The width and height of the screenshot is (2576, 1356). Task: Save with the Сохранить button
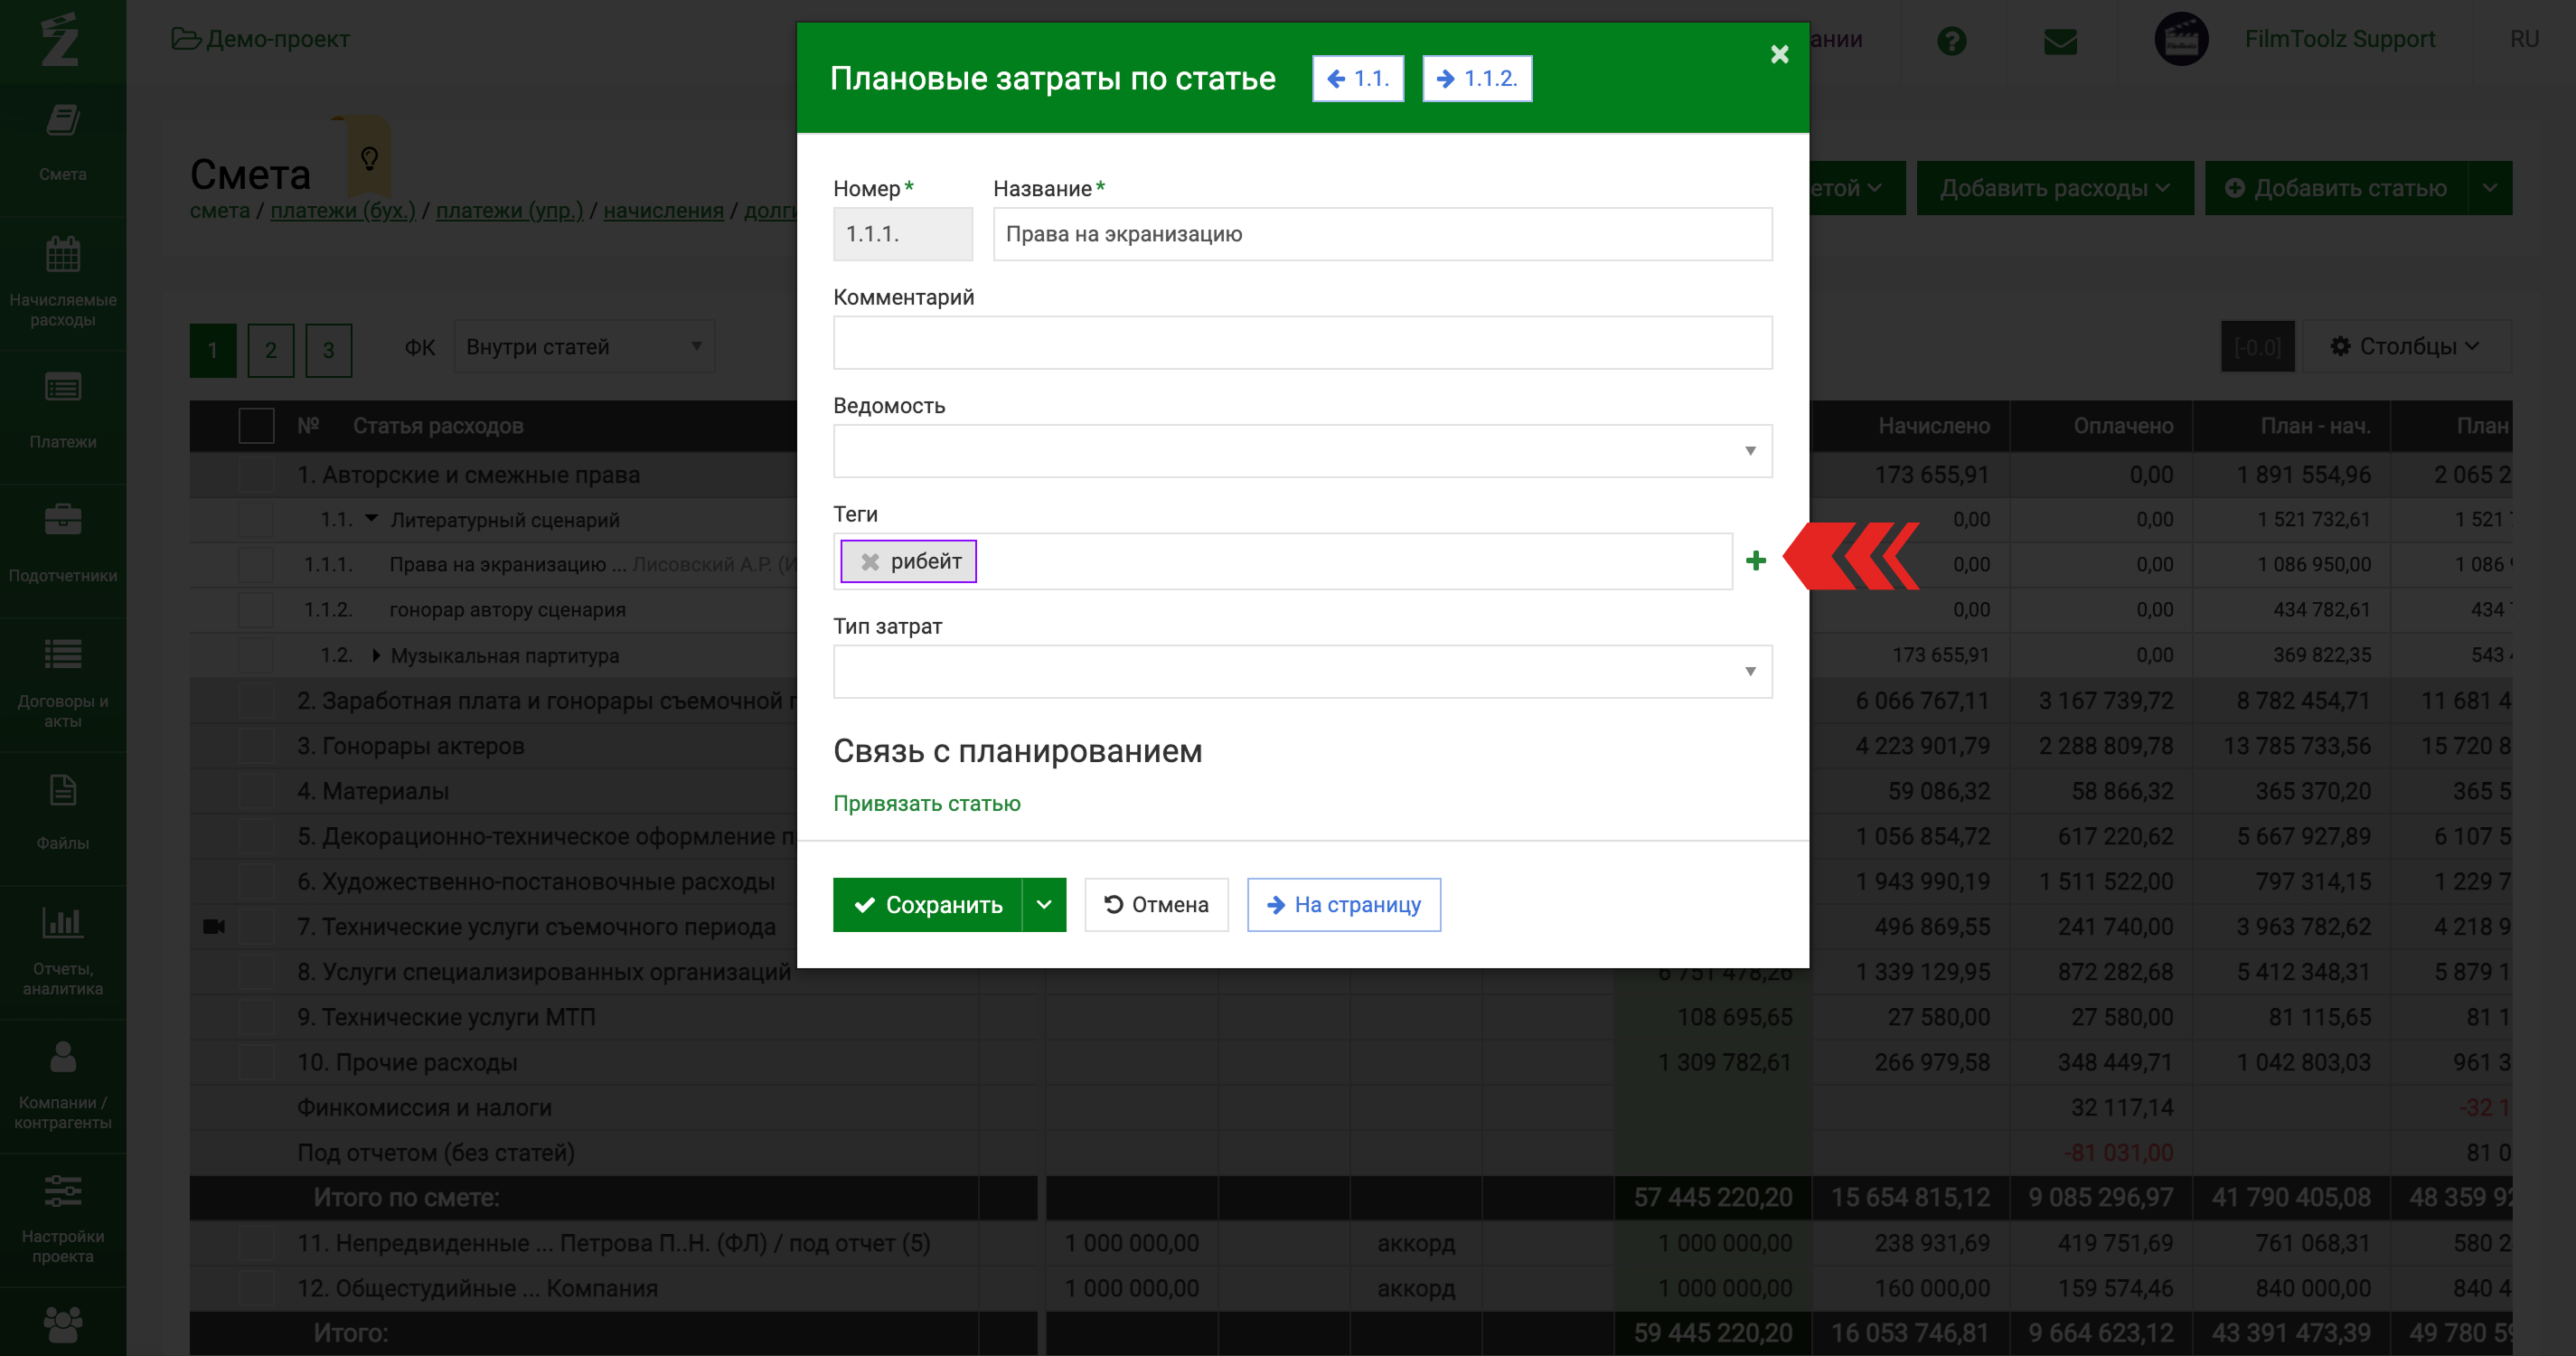pos(927,905)
